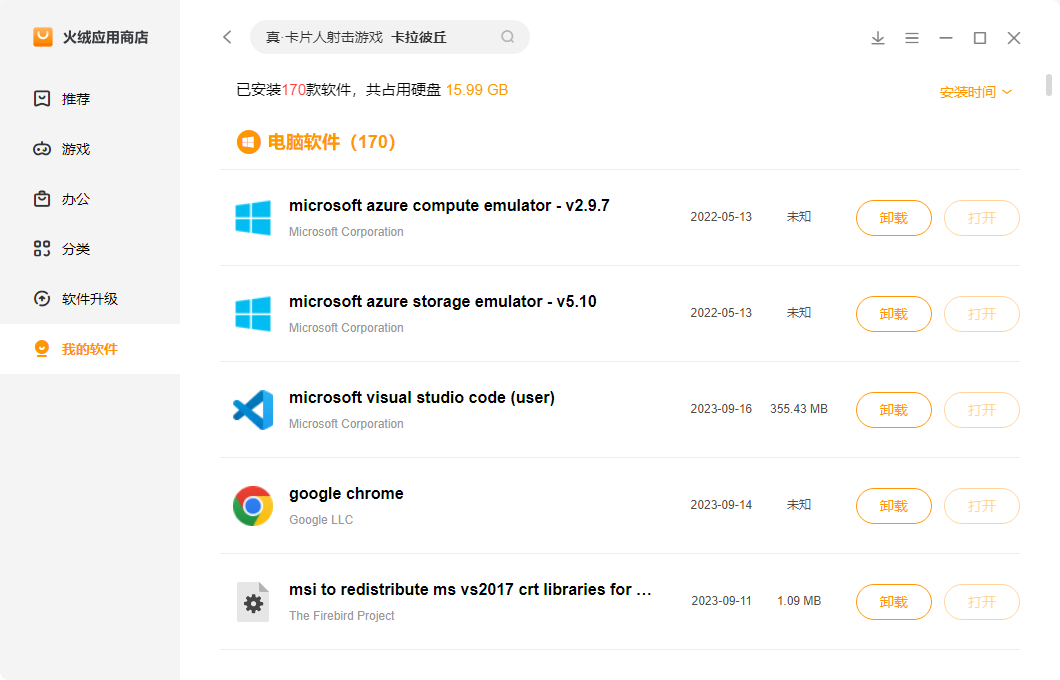1060x680 pixels.
Task: Click the Google LLC publisher text
Action: (321, 520)
